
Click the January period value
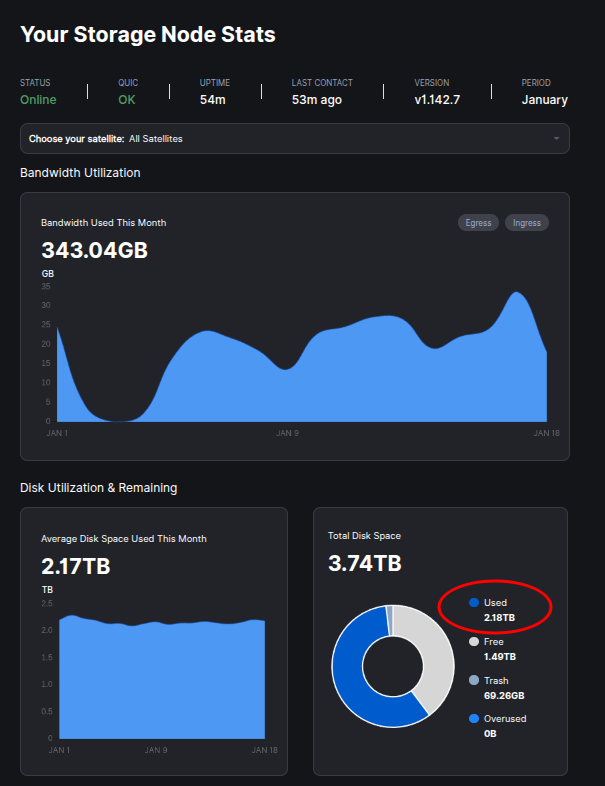coord(544,100)
